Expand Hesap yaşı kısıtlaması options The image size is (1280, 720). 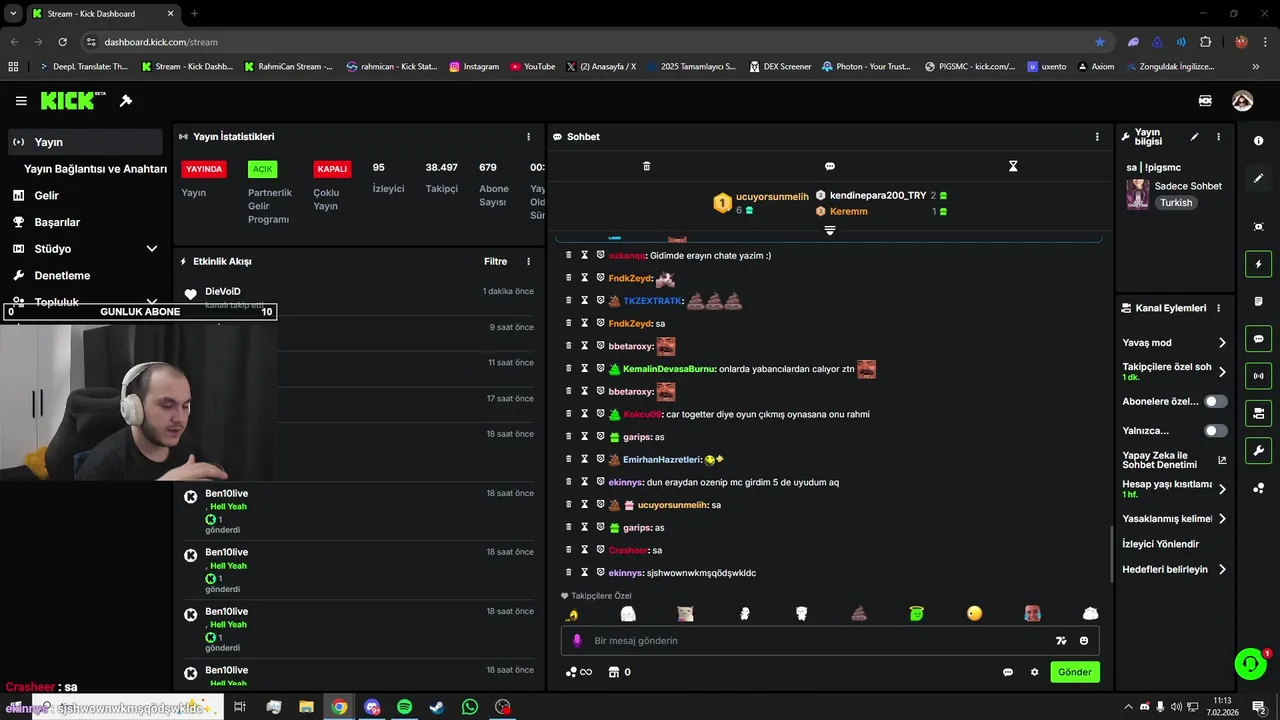[1222, 489]
